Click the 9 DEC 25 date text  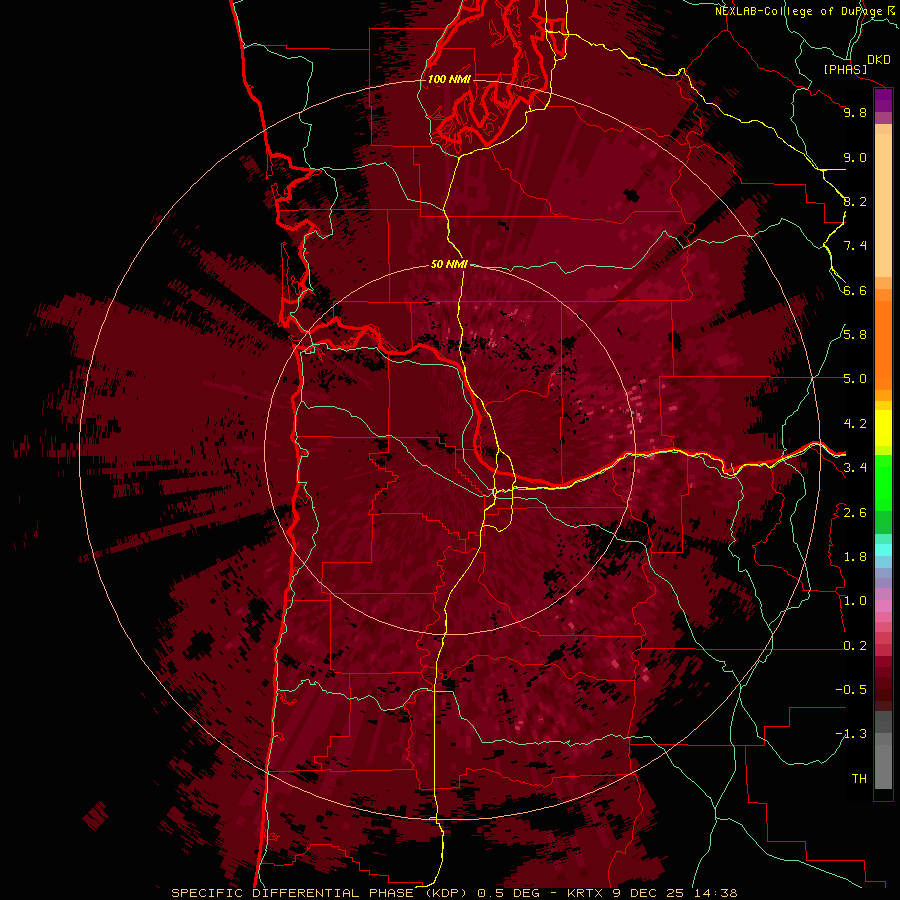pyautogui.click(x=649, y=893)
